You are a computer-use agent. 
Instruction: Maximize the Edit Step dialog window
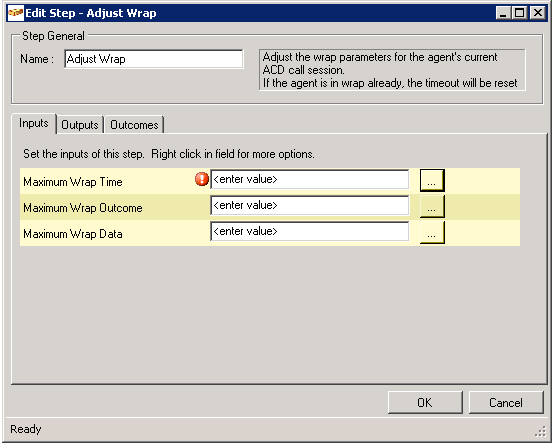pos(519,13)
